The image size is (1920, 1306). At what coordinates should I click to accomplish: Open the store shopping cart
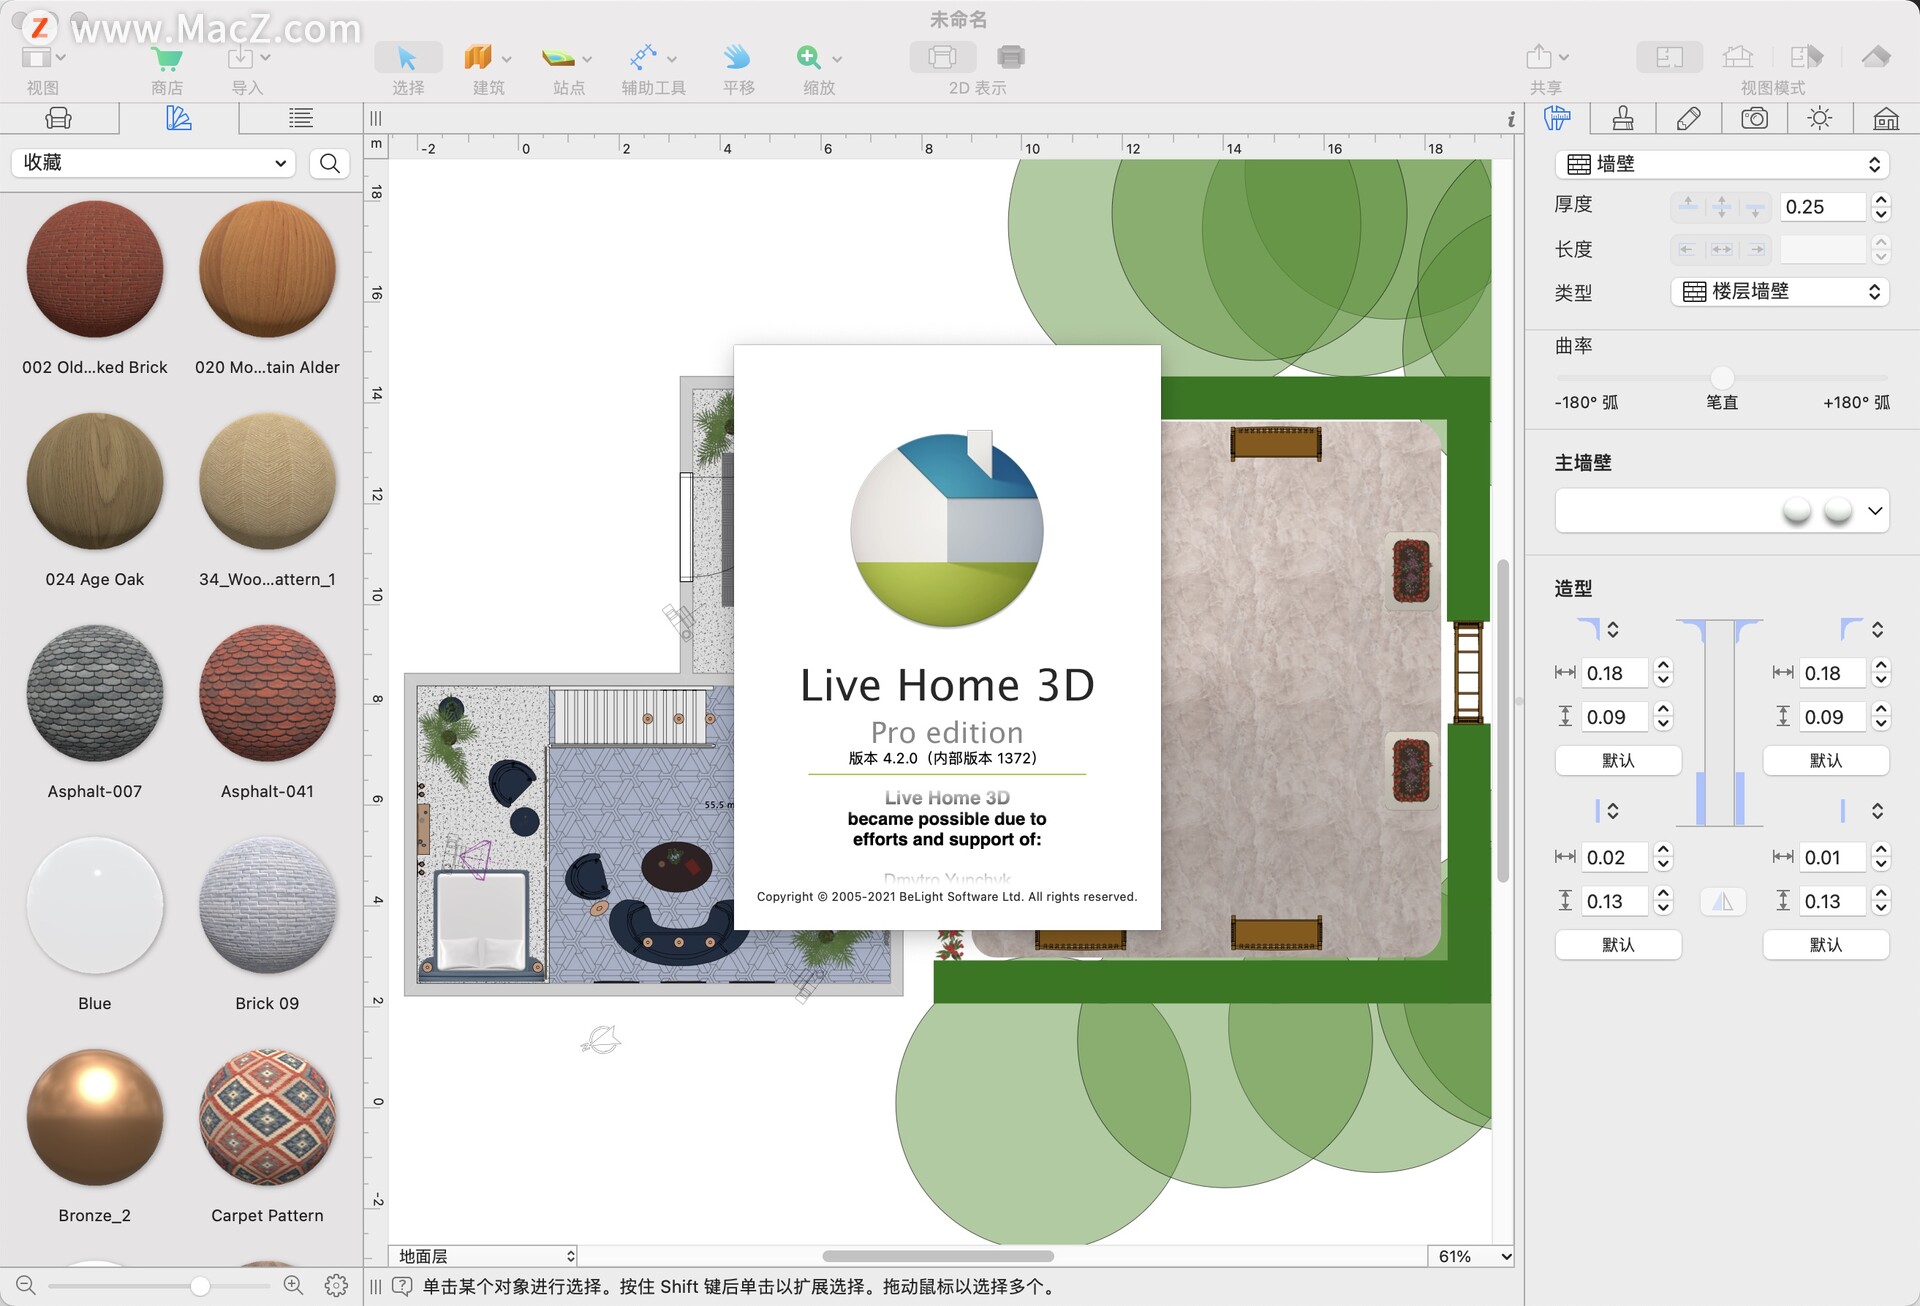pyautogui.click(x=166, y=58)
